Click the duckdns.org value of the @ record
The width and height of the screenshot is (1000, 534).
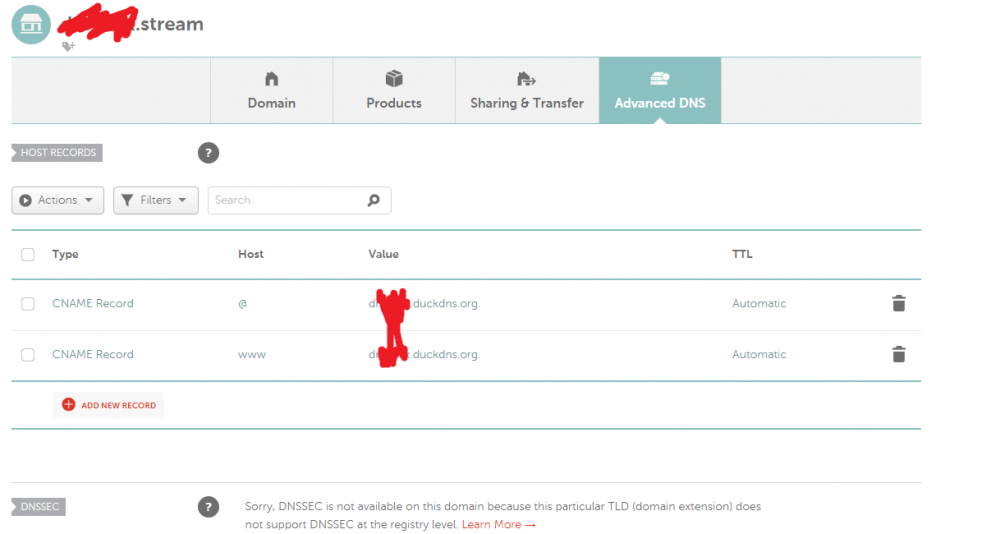pos(424,304)
